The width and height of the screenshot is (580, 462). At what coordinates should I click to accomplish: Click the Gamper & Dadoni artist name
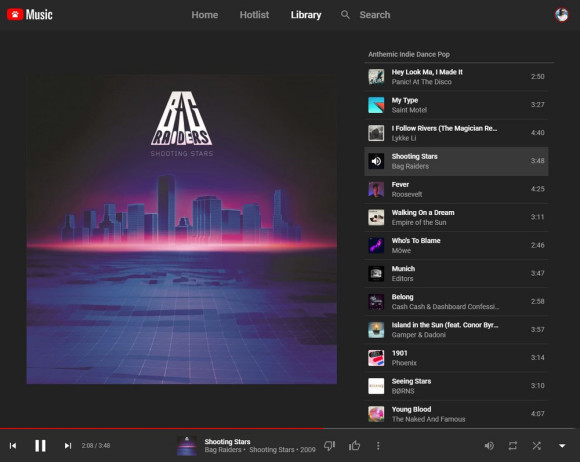(x=418, y=335)
